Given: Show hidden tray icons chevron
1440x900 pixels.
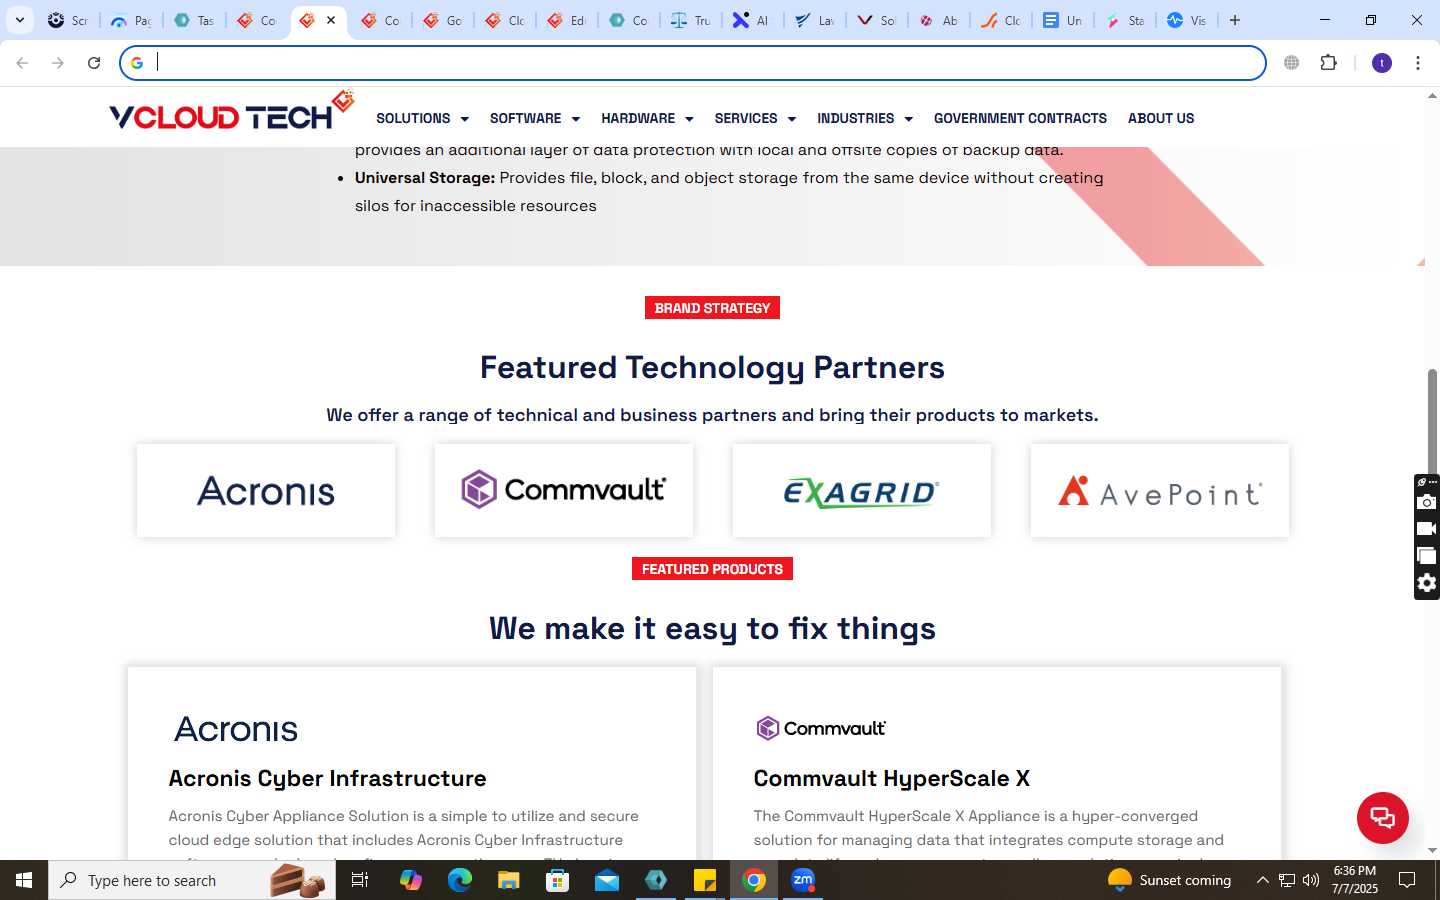Looking at the screenshot, I should coord(1262,880).
